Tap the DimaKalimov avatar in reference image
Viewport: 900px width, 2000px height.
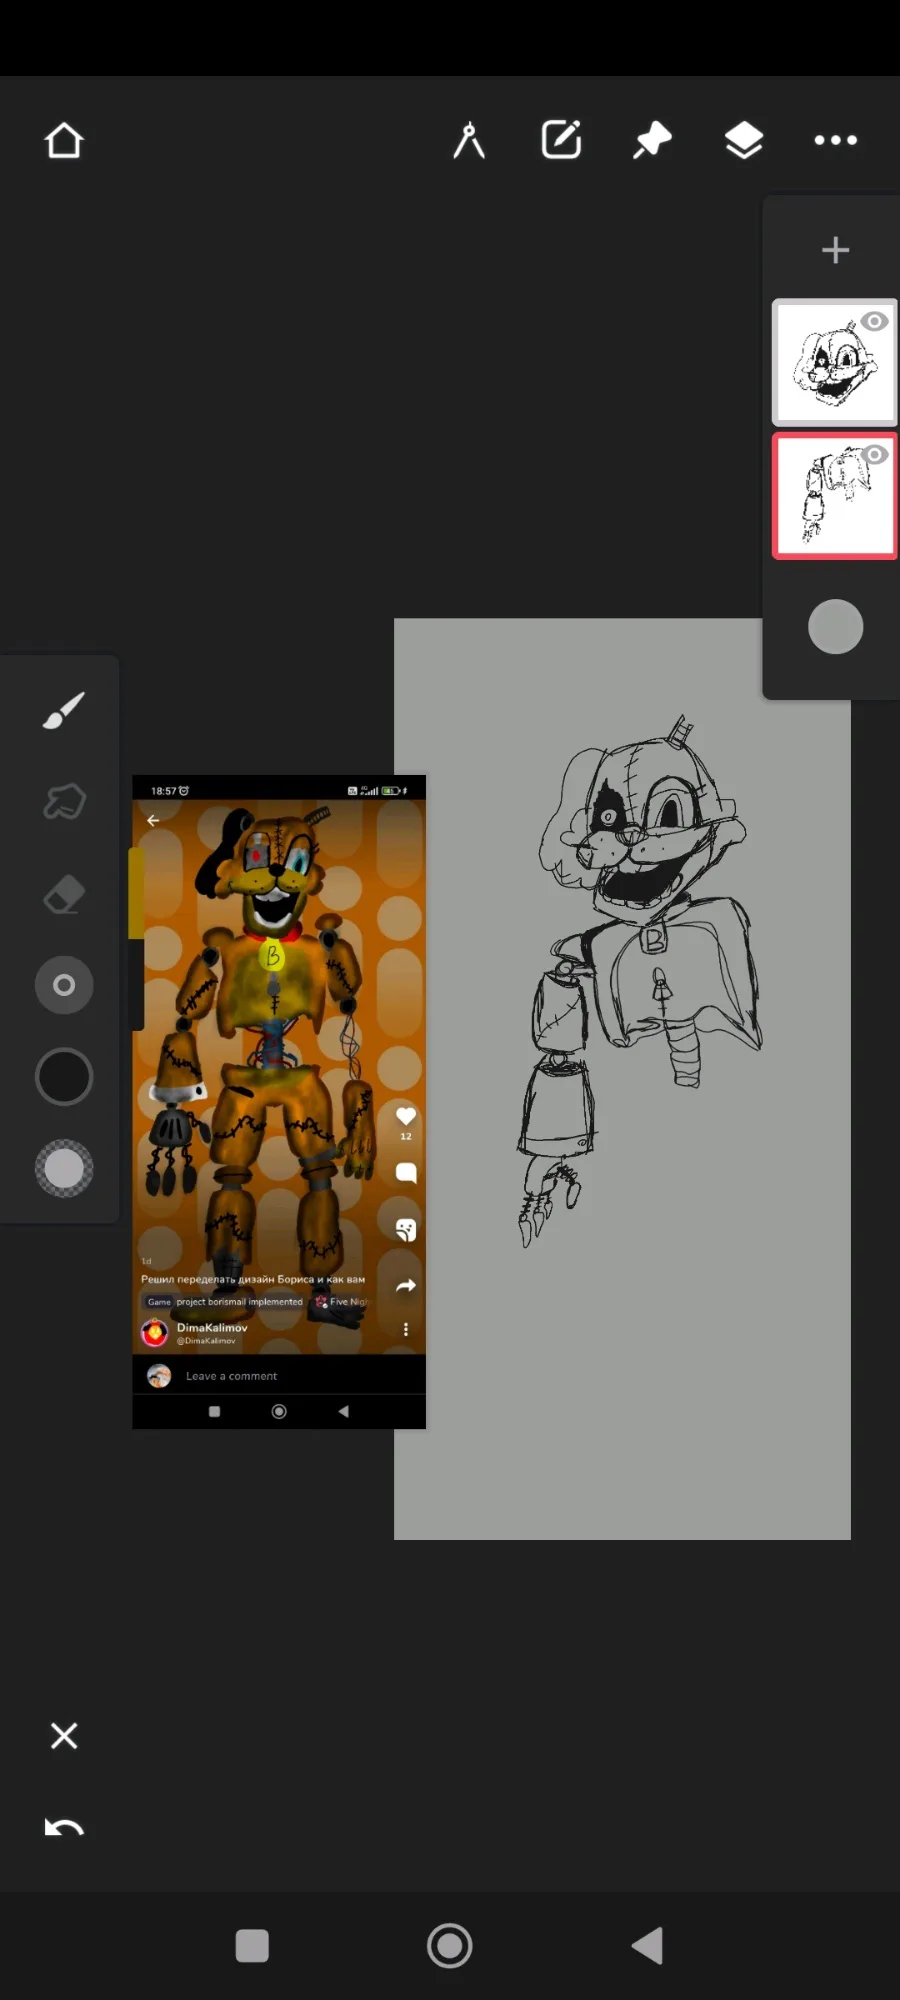pos(155,1333)
